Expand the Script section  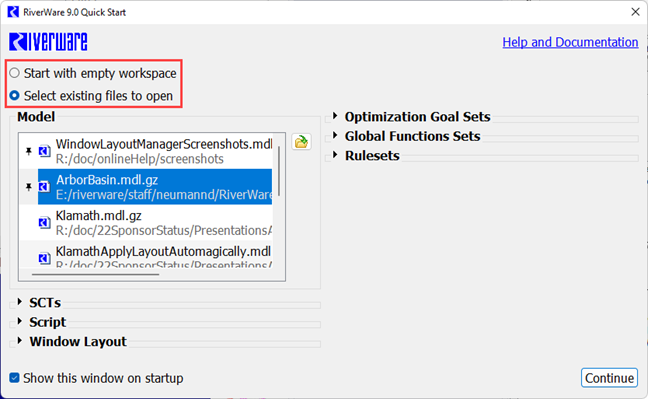click(x=19, y=321)
